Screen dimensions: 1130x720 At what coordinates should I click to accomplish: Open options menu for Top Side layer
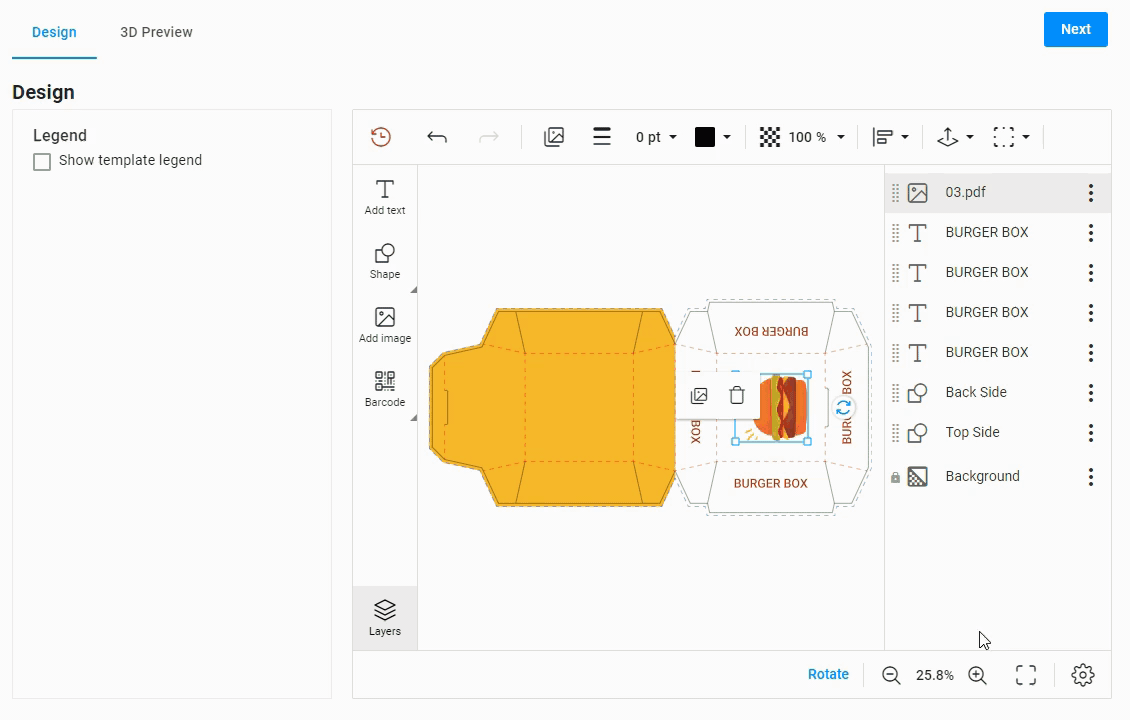(1091, 432)
